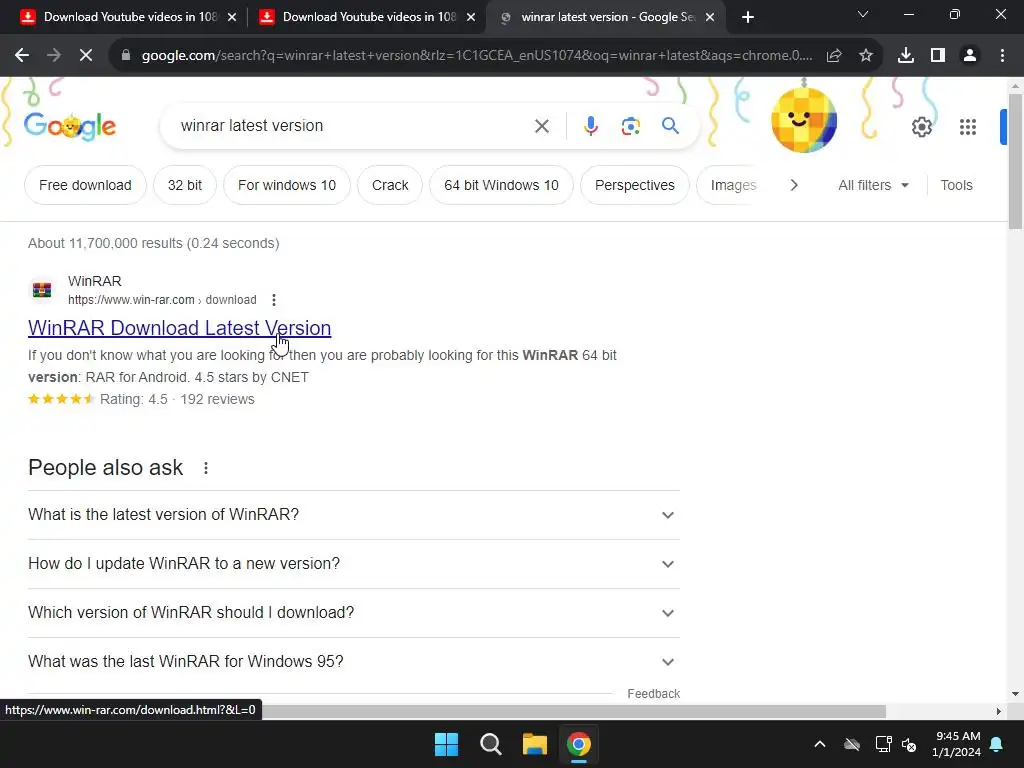Stop page loading with X button

86,56
